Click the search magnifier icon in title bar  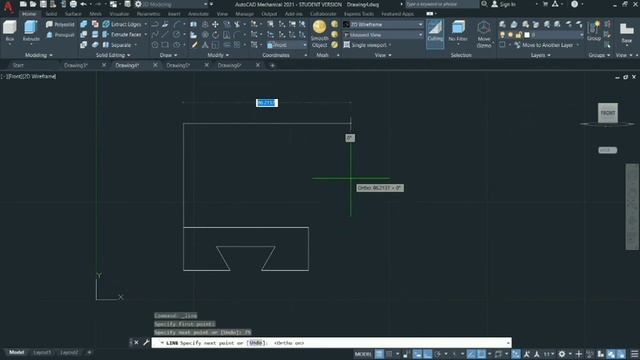click(x=484, y=4)
